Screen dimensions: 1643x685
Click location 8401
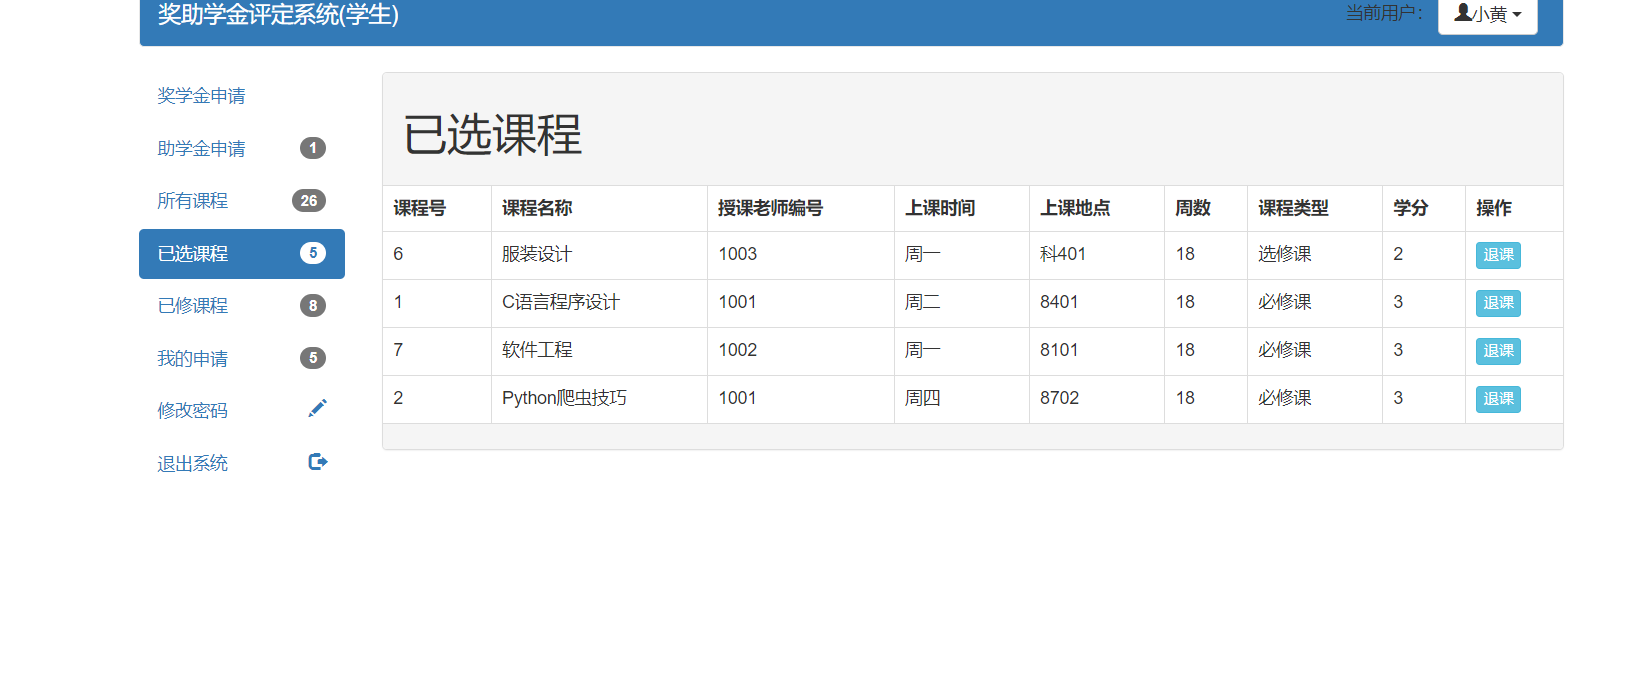pyautogui.click(x=1059, y=302)
